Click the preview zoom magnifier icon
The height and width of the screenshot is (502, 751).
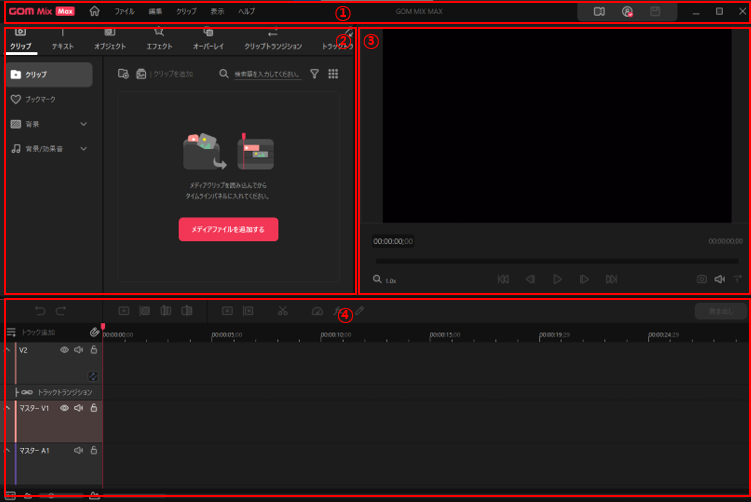coord(377,280)
